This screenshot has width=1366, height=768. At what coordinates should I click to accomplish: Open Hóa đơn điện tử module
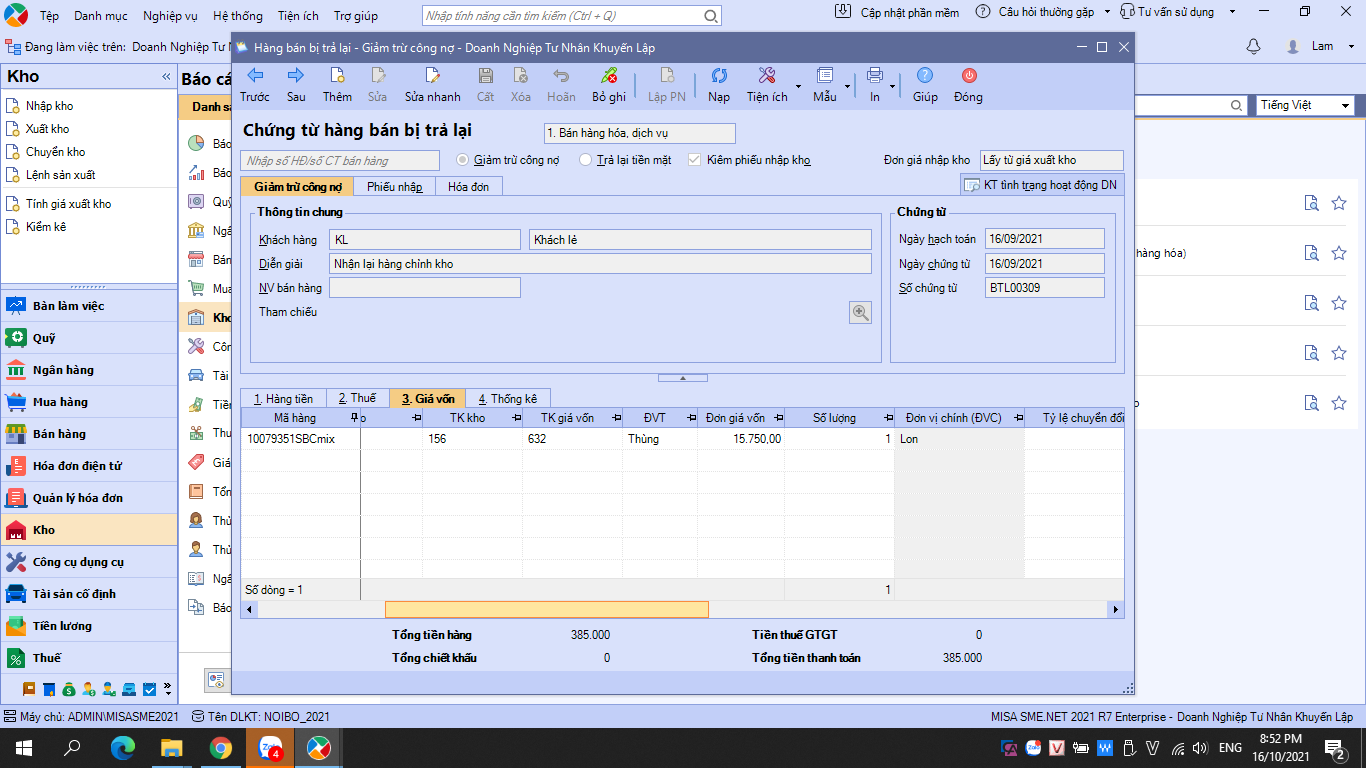[89, 466]
